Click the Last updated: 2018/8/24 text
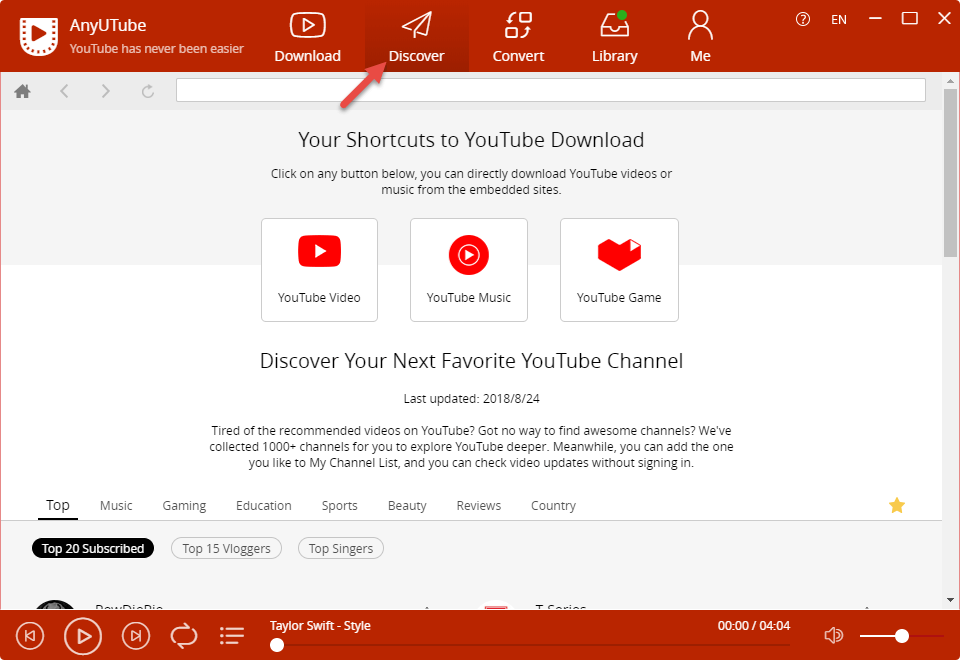The height and width of the screenshot is (660, 960). (x=471, y=399)
